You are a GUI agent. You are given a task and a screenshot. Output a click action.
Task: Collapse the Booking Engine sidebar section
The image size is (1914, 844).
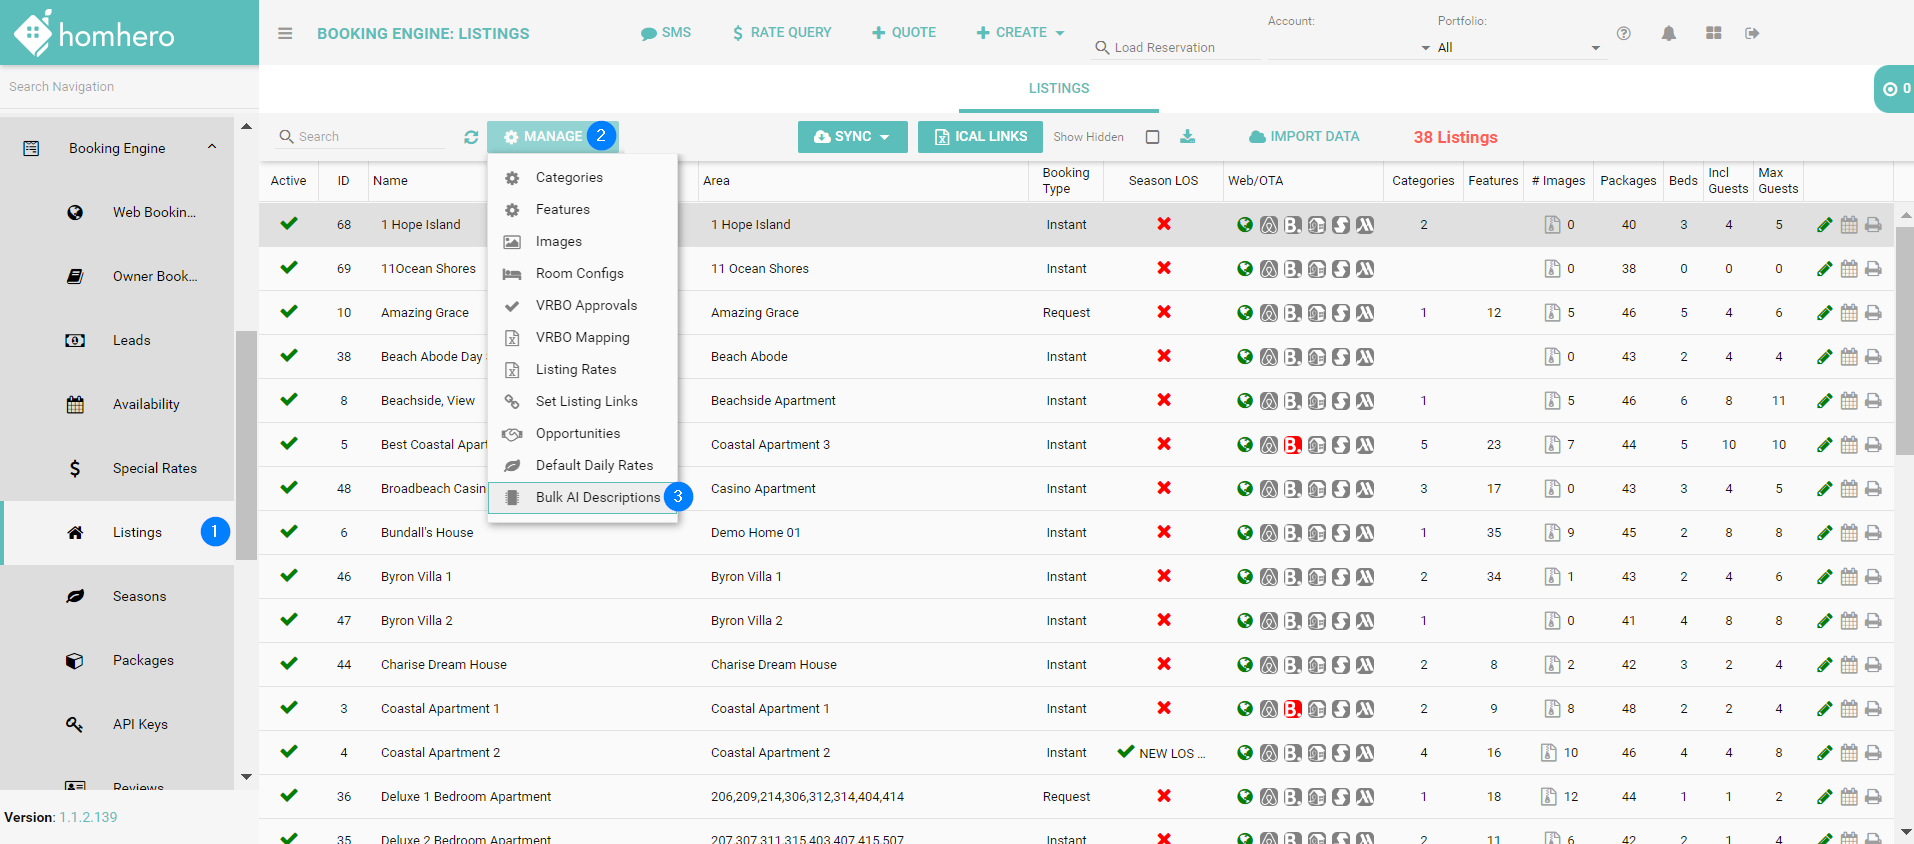click(x=212, y=147)
